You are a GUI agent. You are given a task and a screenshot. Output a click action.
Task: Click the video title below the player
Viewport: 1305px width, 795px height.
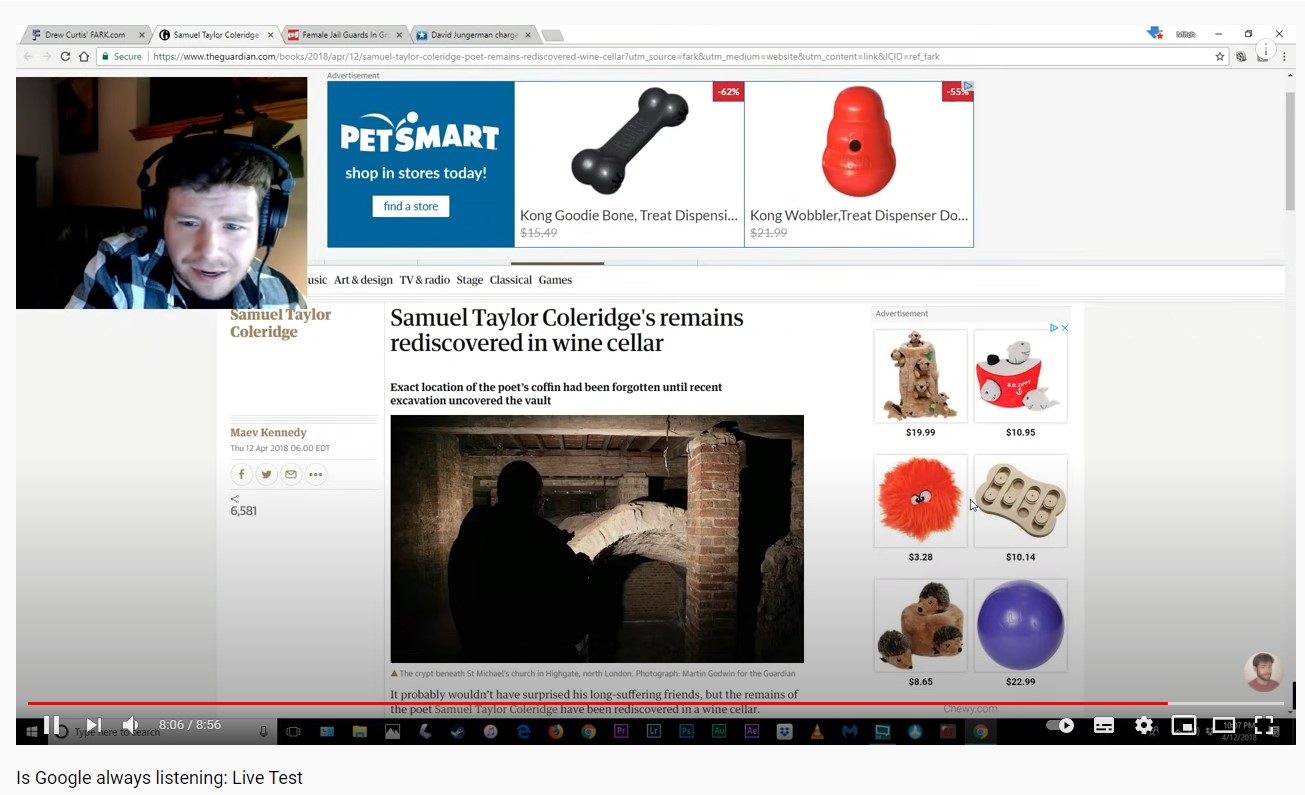point(159,778)
